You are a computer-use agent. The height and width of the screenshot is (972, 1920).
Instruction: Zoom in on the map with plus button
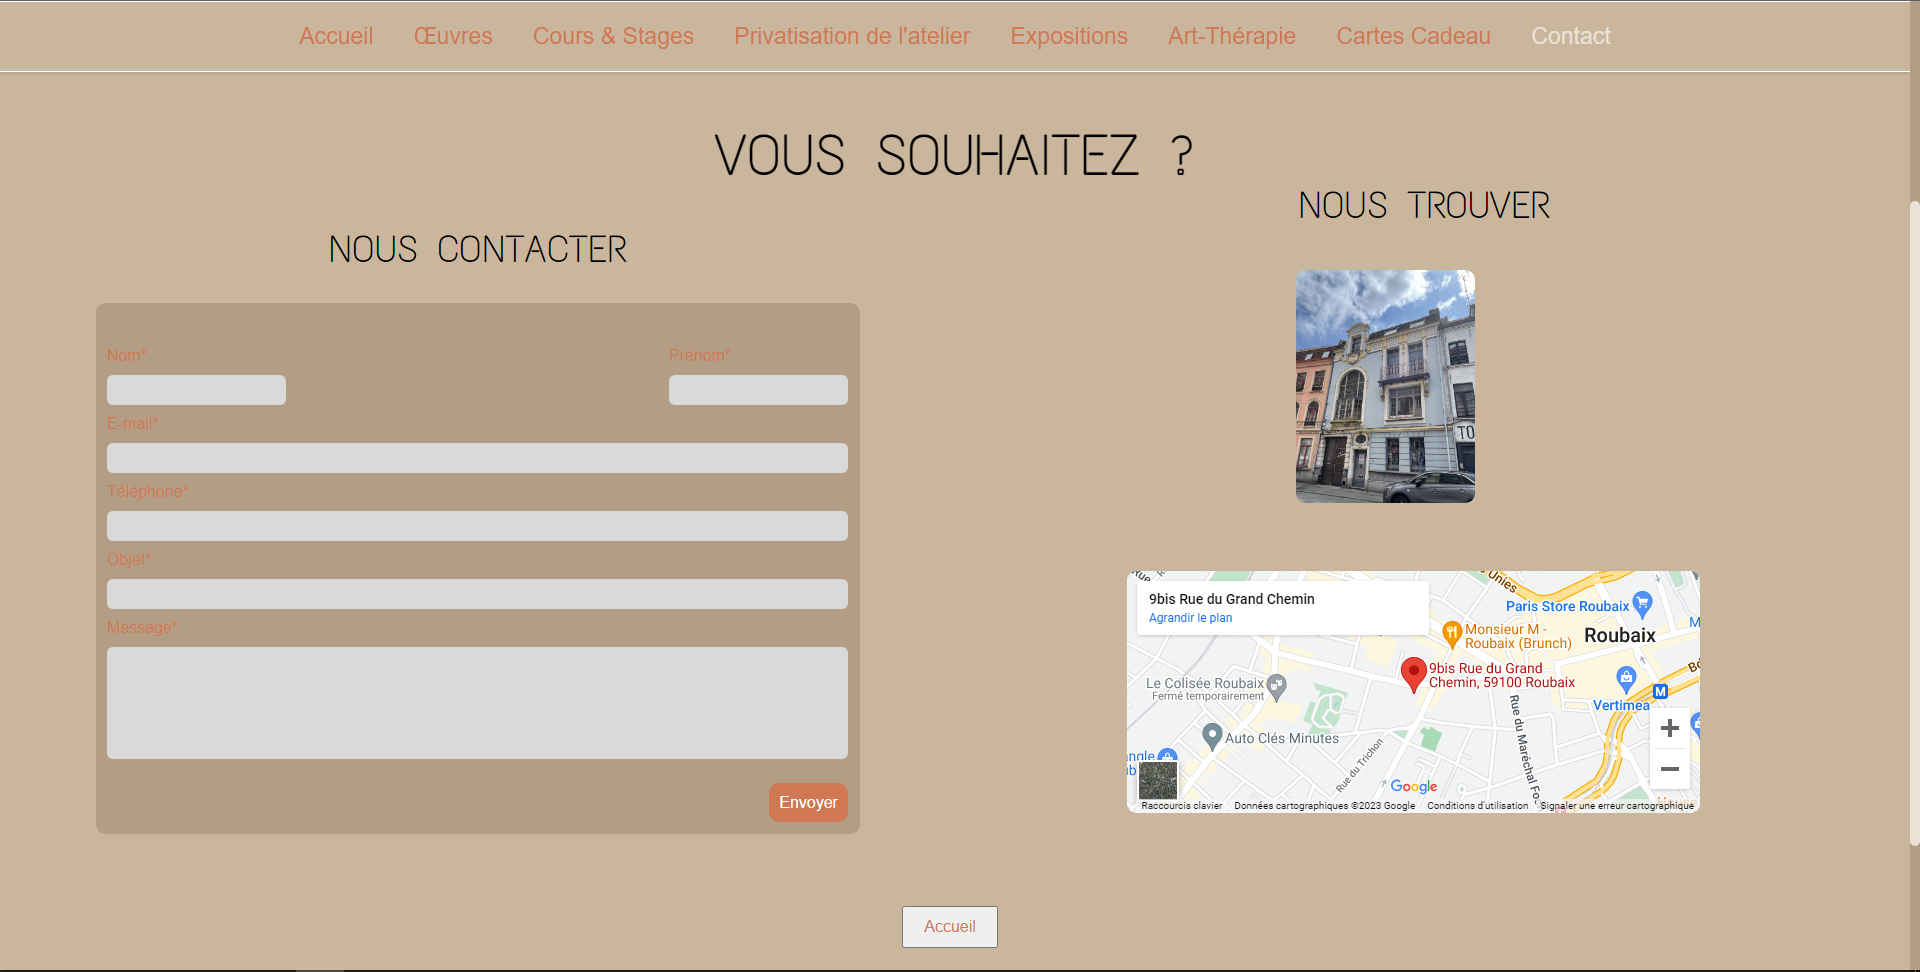click(x=1669, y=729)
